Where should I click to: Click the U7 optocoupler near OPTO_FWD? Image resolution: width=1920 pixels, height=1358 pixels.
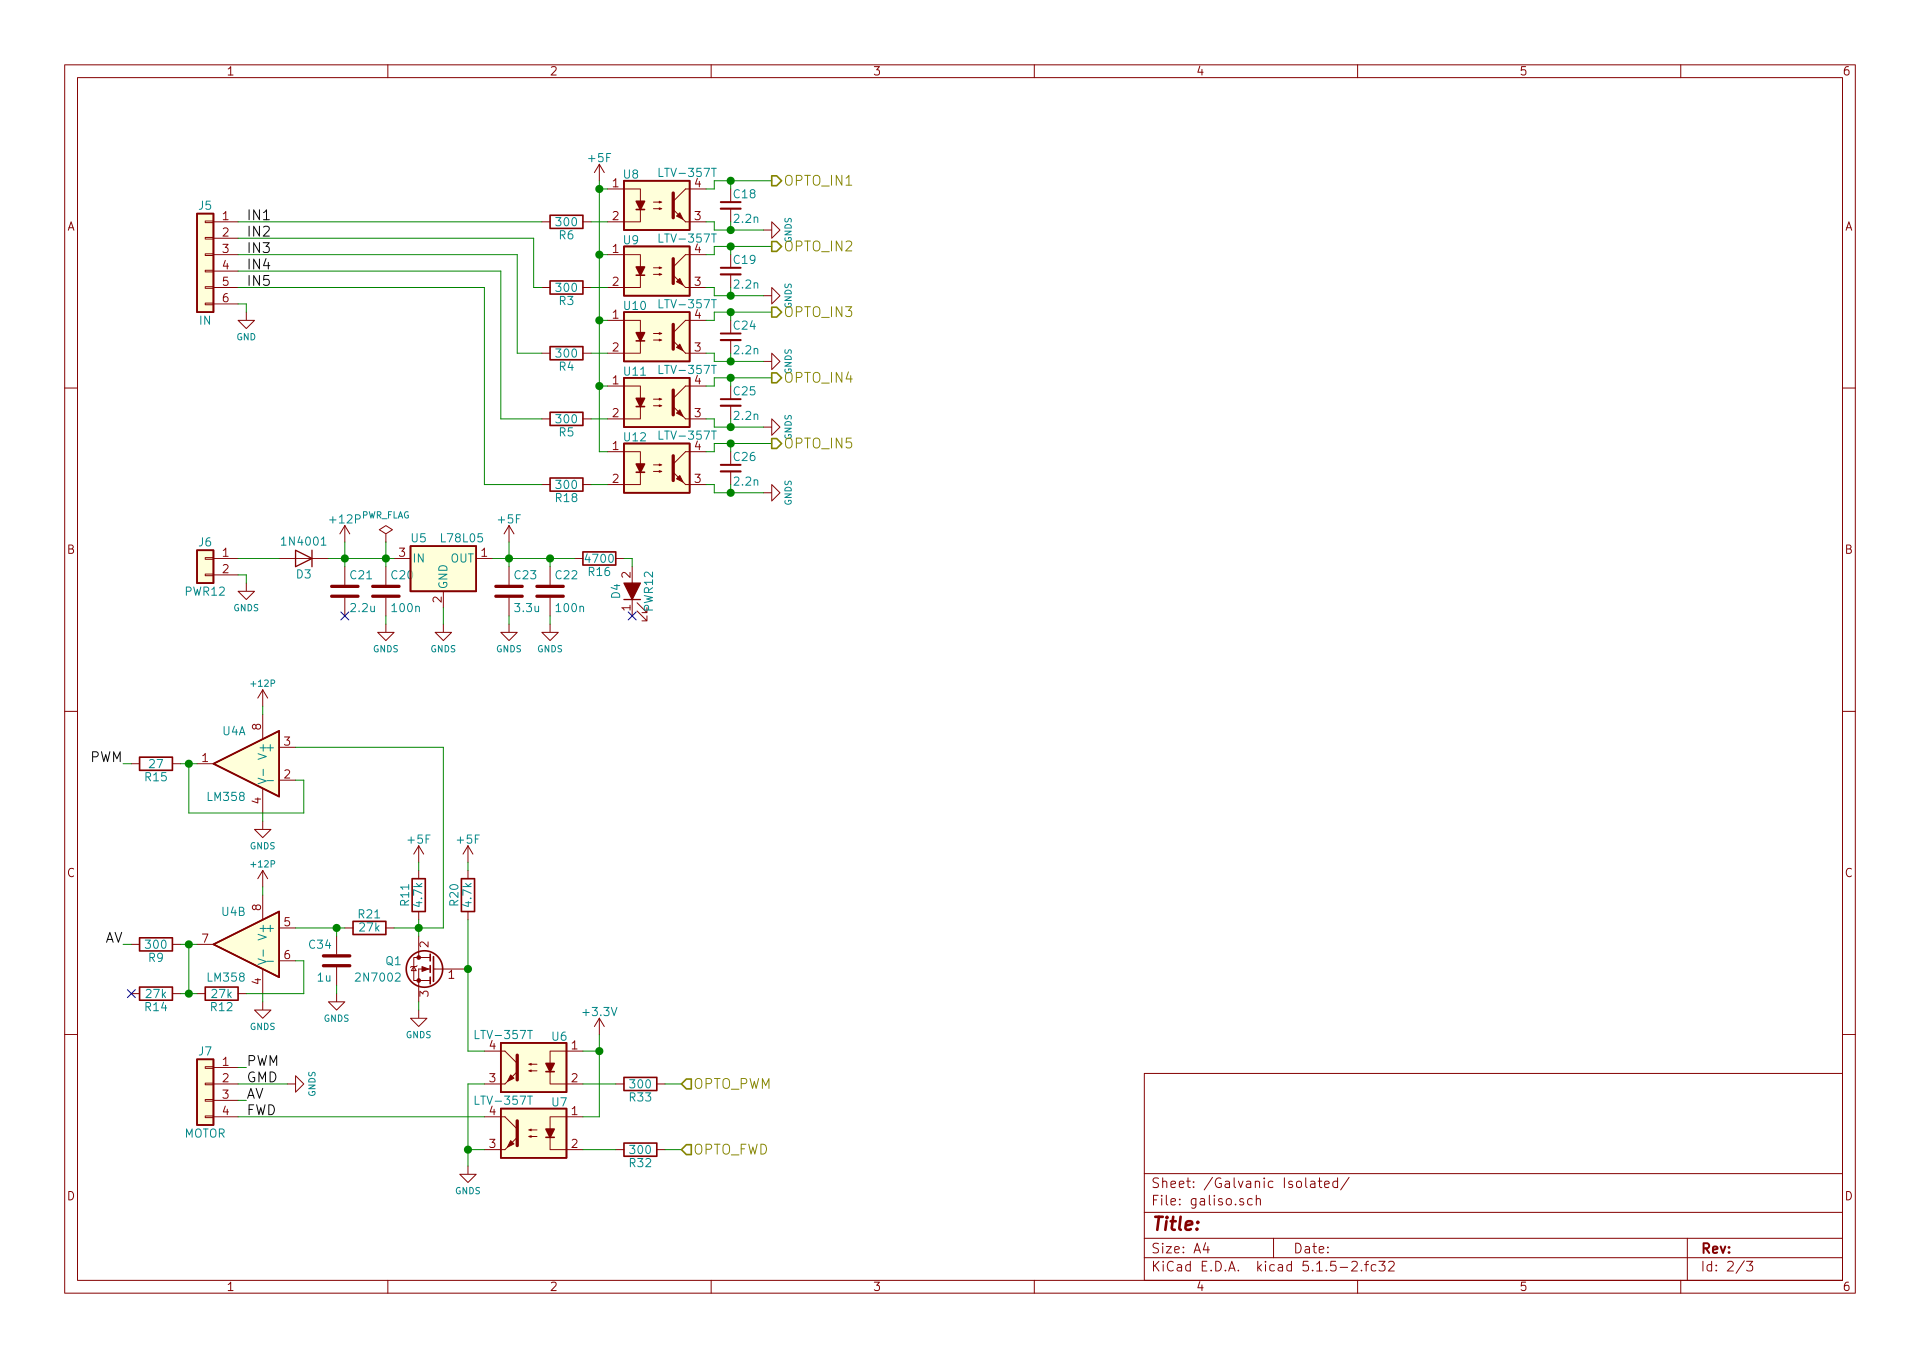click(533, 1133)
